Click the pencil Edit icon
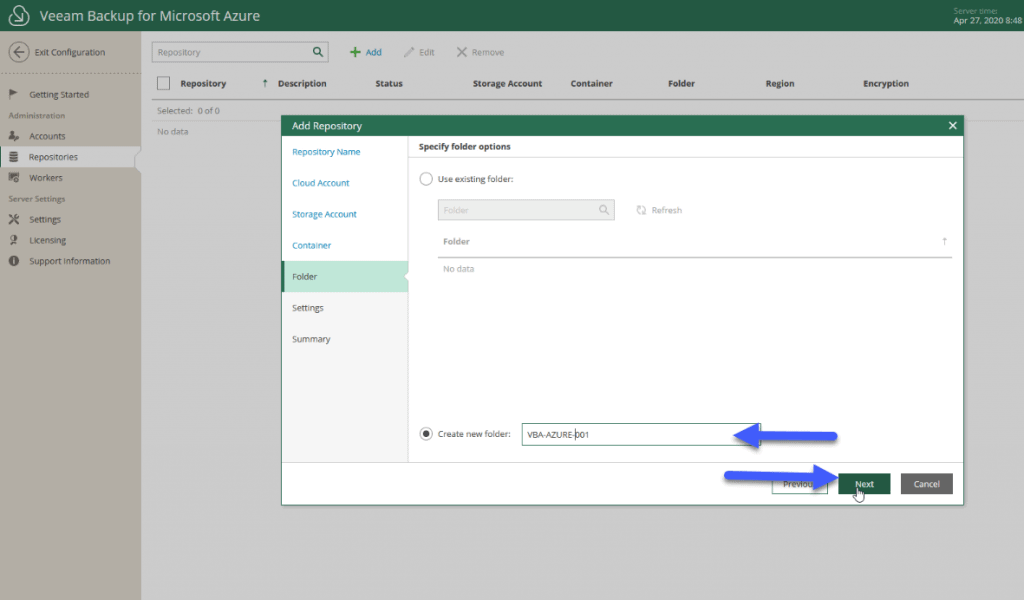This screenshot has height=600, width=1024. 409,52
